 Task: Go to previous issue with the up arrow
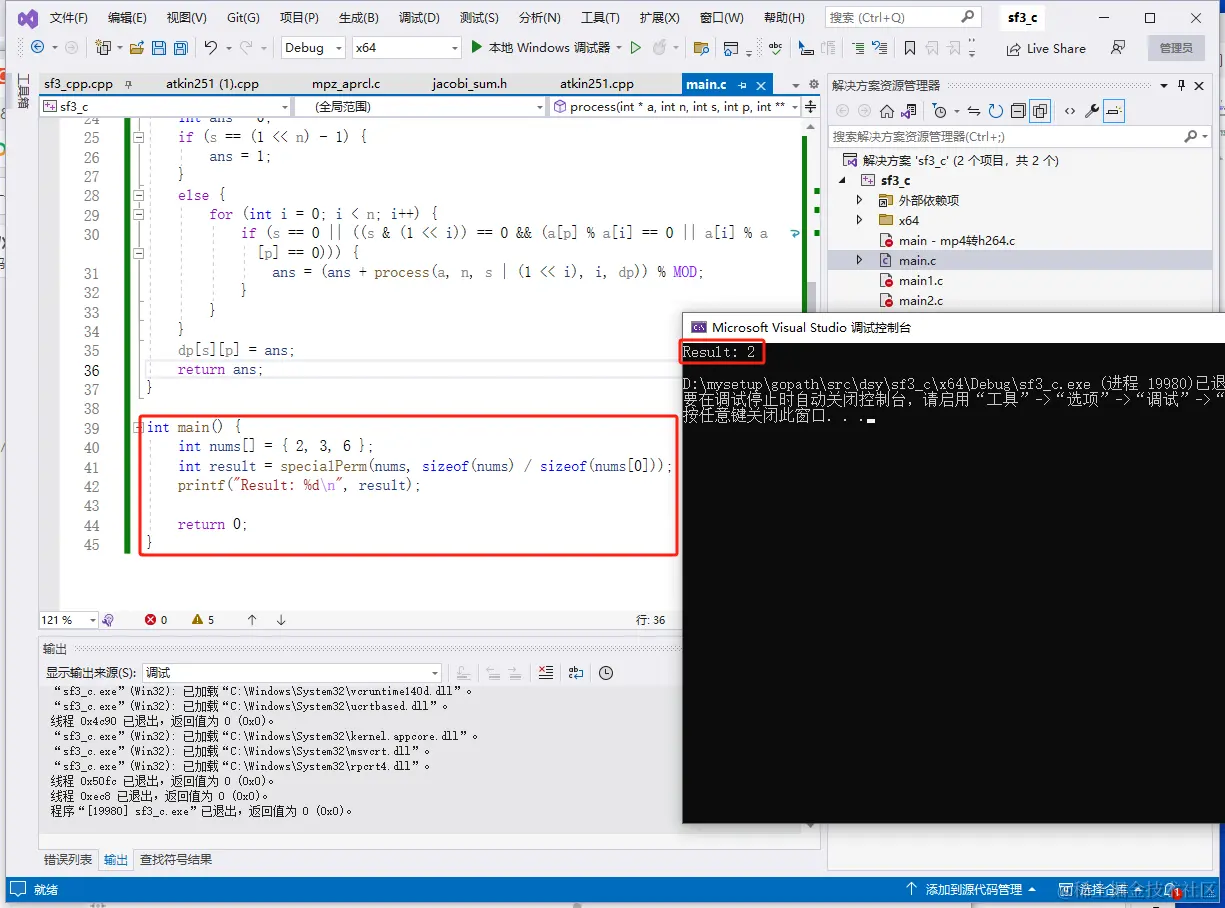252,620
